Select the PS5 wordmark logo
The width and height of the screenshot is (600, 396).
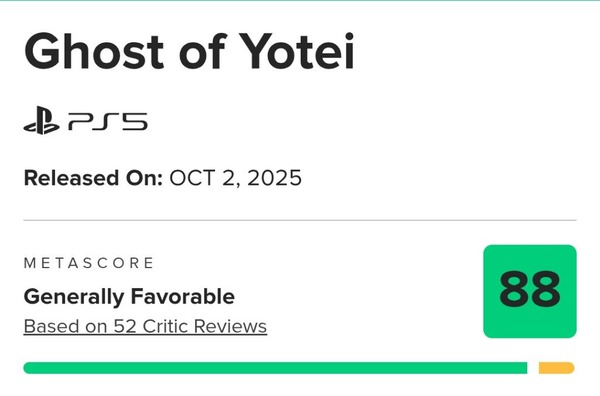point(108,122)
